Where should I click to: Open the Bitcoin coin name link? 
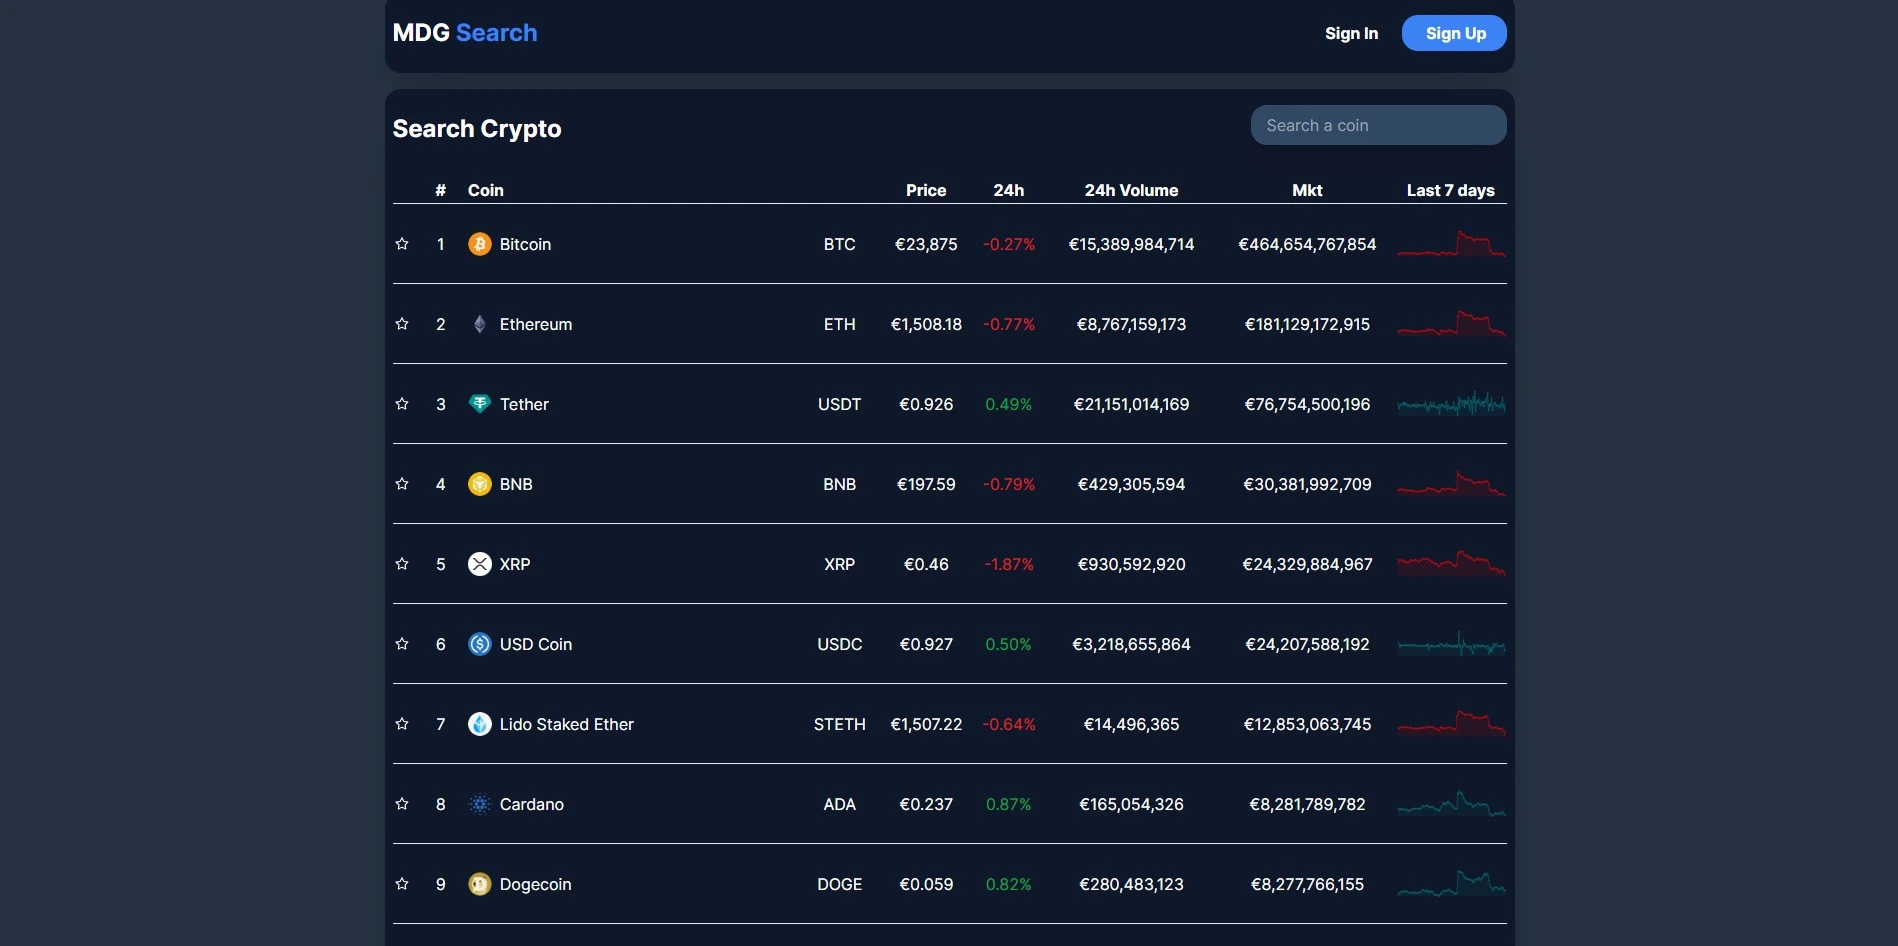525,244
